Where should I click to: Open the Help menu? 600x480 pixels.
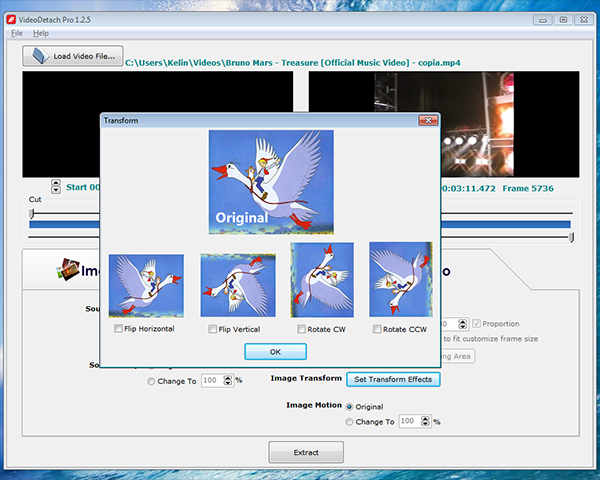pos(40,33)
